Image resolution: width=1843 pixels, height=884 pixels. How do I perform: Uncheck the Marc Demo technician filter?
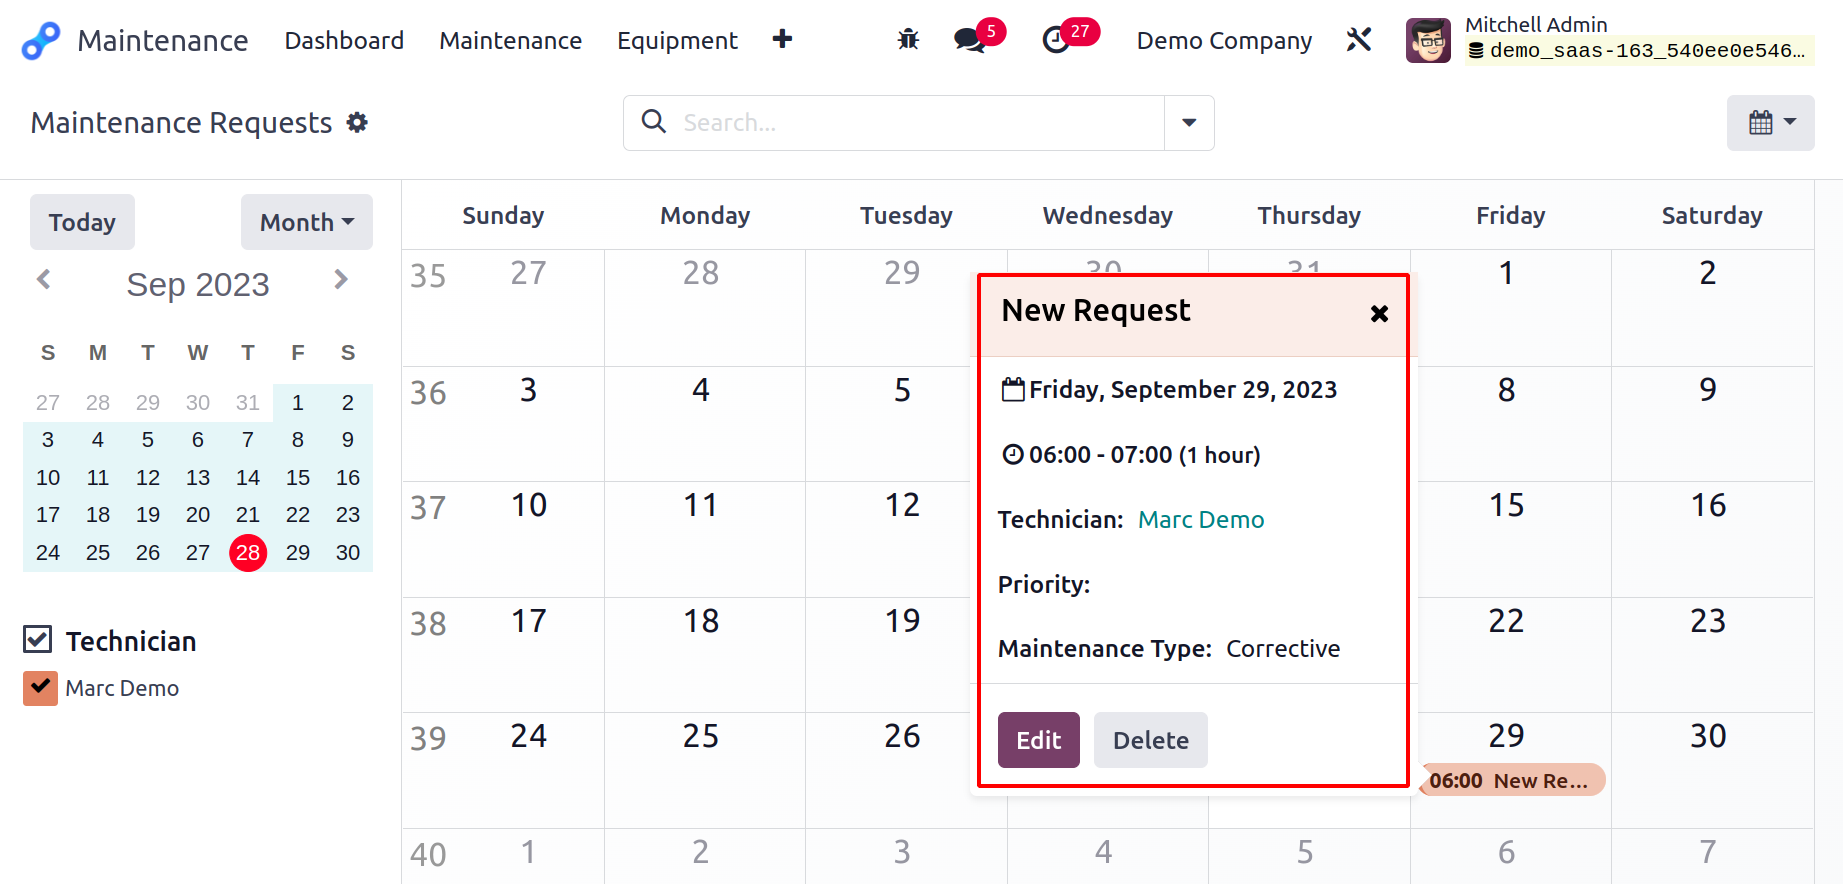(x=40, y=688)
